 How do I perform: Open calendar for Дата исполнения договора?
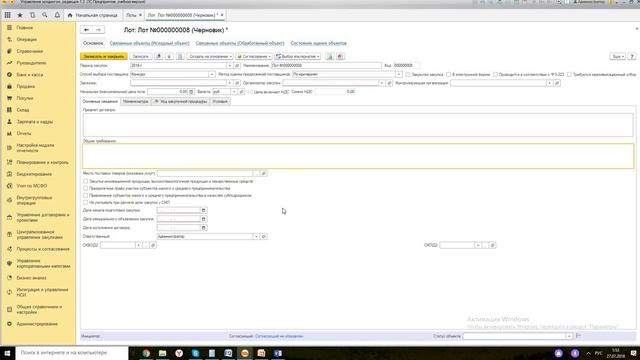click(x=203, y=228)
